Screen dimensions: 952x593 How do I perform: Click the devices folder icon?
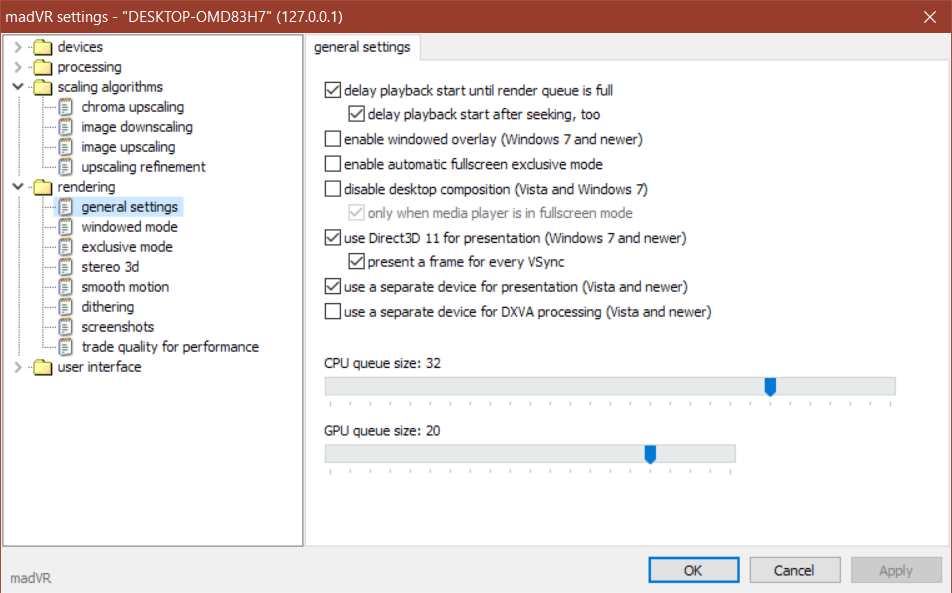42,47
